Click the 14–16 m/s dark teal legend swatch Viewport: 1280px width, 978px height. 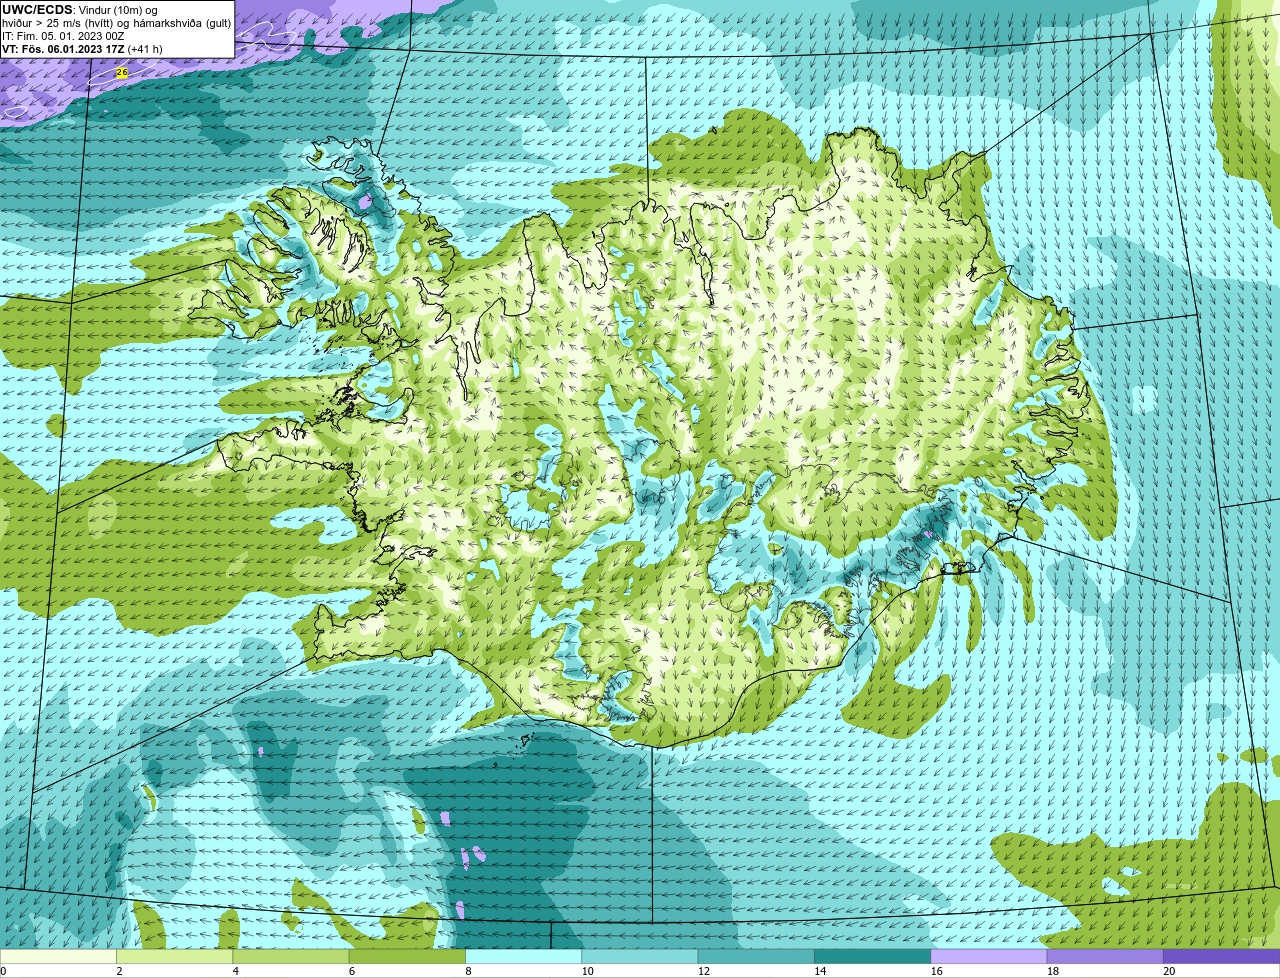pyautogui.click(x=873, y=956)
